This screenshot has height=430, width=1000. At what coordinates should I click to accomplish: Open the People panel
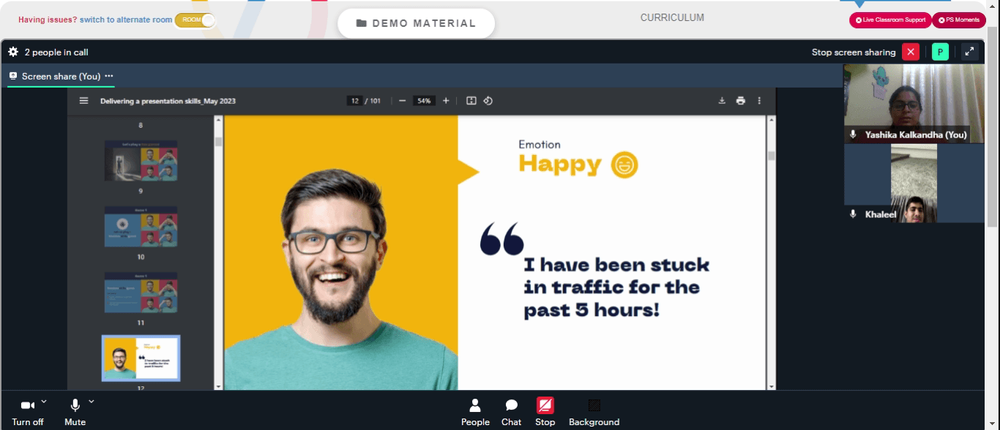475,412
